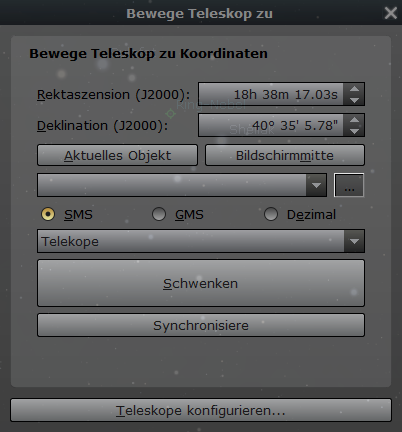Viewport: 402px width, 432px height.
Task: Open the empty dropdown list arrow
Action: (316, 185)
